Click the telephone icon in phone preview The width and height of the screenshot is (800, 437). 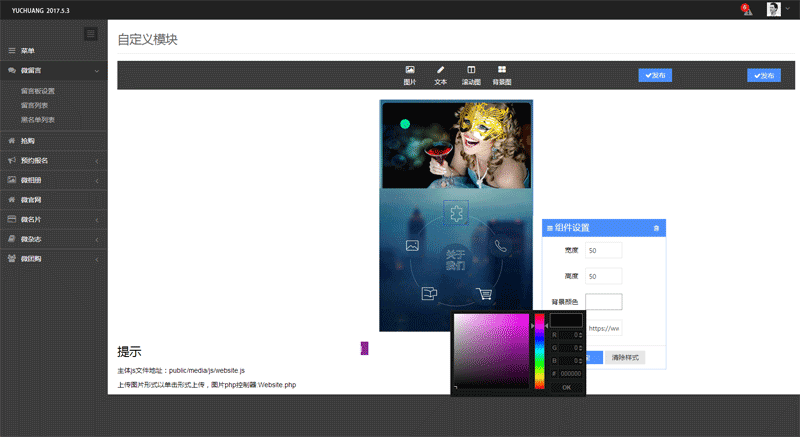pos(501,245)
